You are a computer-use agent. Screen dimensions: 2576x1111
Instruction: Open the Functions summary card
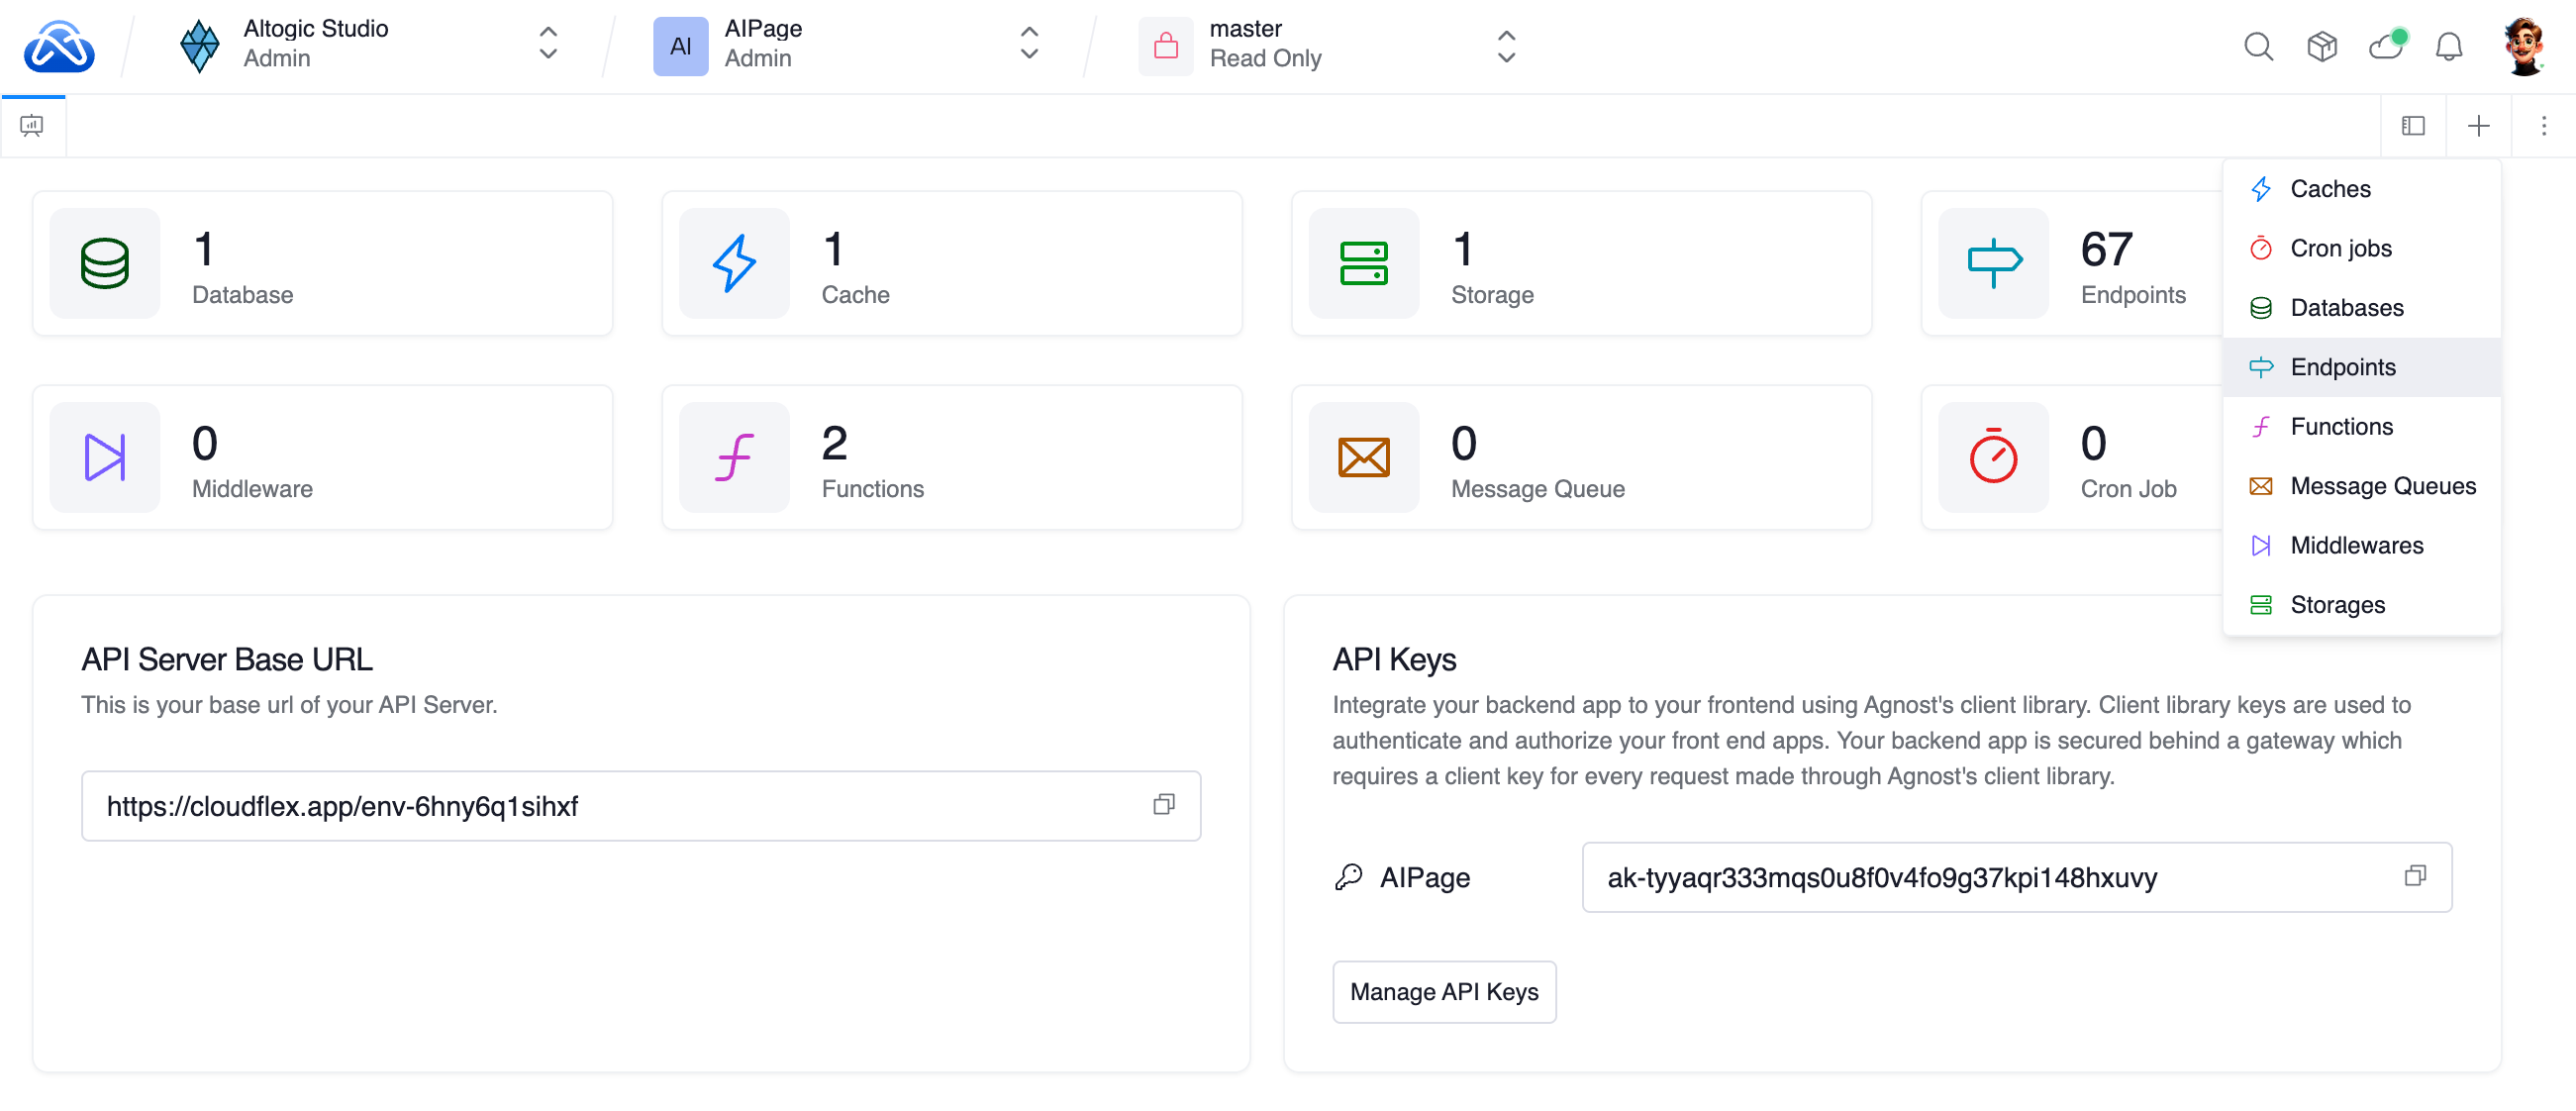[951, 458]
